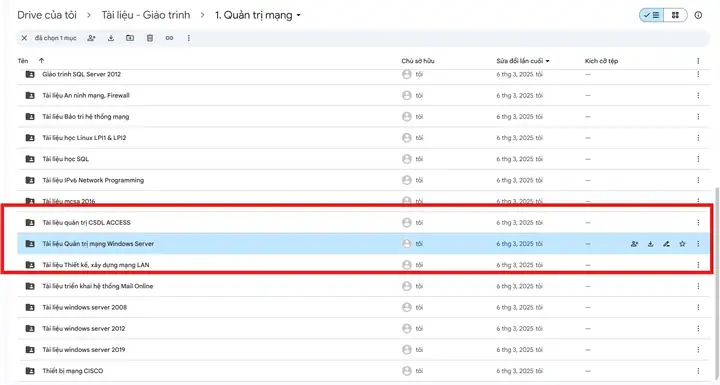
Task: Open column options menu in header row
Action: [698, 61]
